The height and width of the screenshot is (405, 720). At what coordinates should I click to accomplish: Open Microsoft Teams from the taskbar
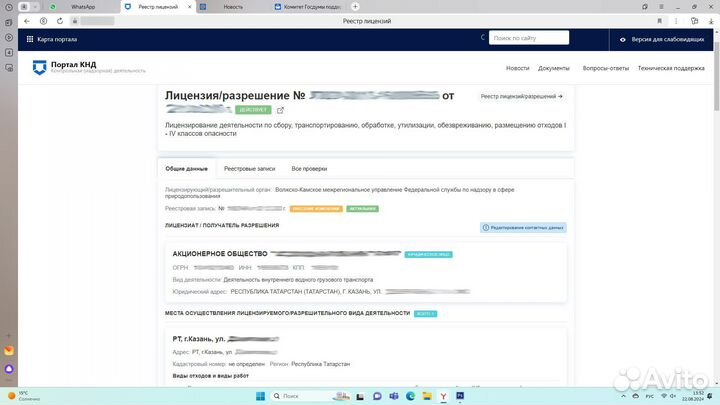[394, 396]
